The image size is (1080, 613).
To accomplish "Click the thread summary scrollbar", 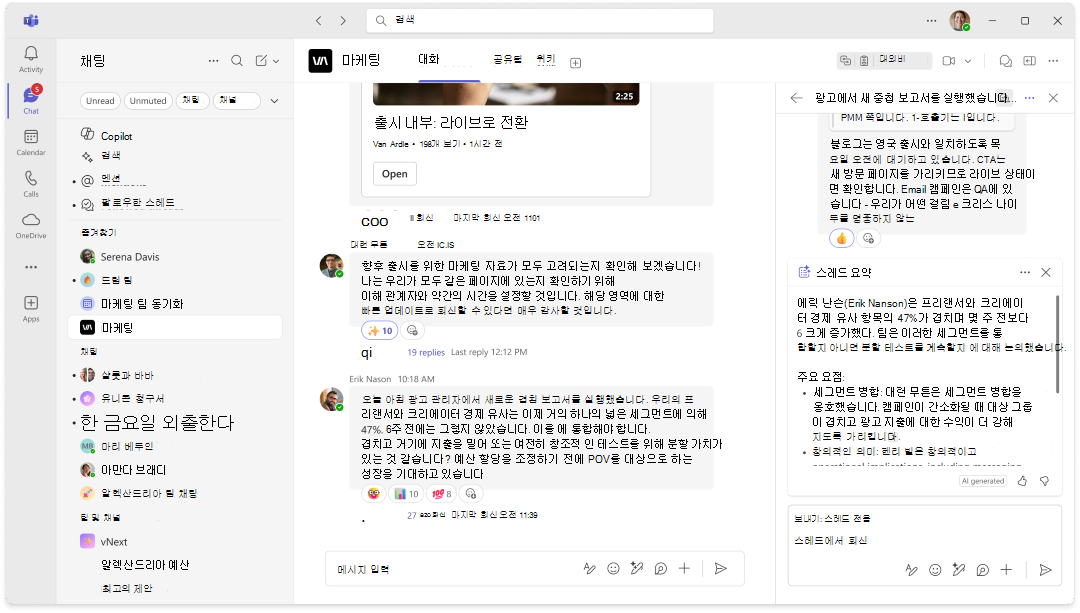I will tap(1057, 344).
